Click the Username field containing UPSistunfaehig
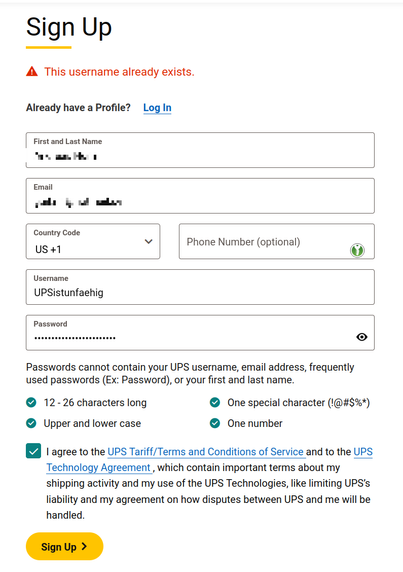The width and height of the screenshot is (403, 572). click(200, 287)
